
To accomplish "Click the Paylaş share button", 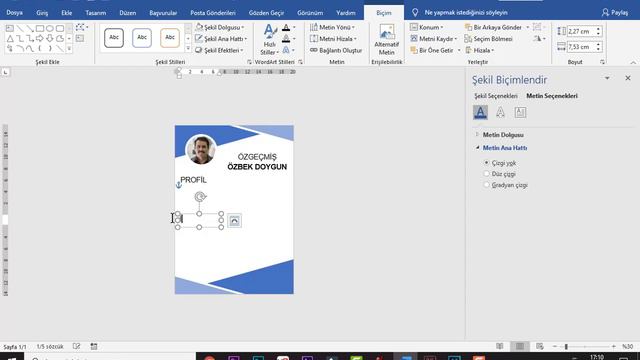I will 615,13.
